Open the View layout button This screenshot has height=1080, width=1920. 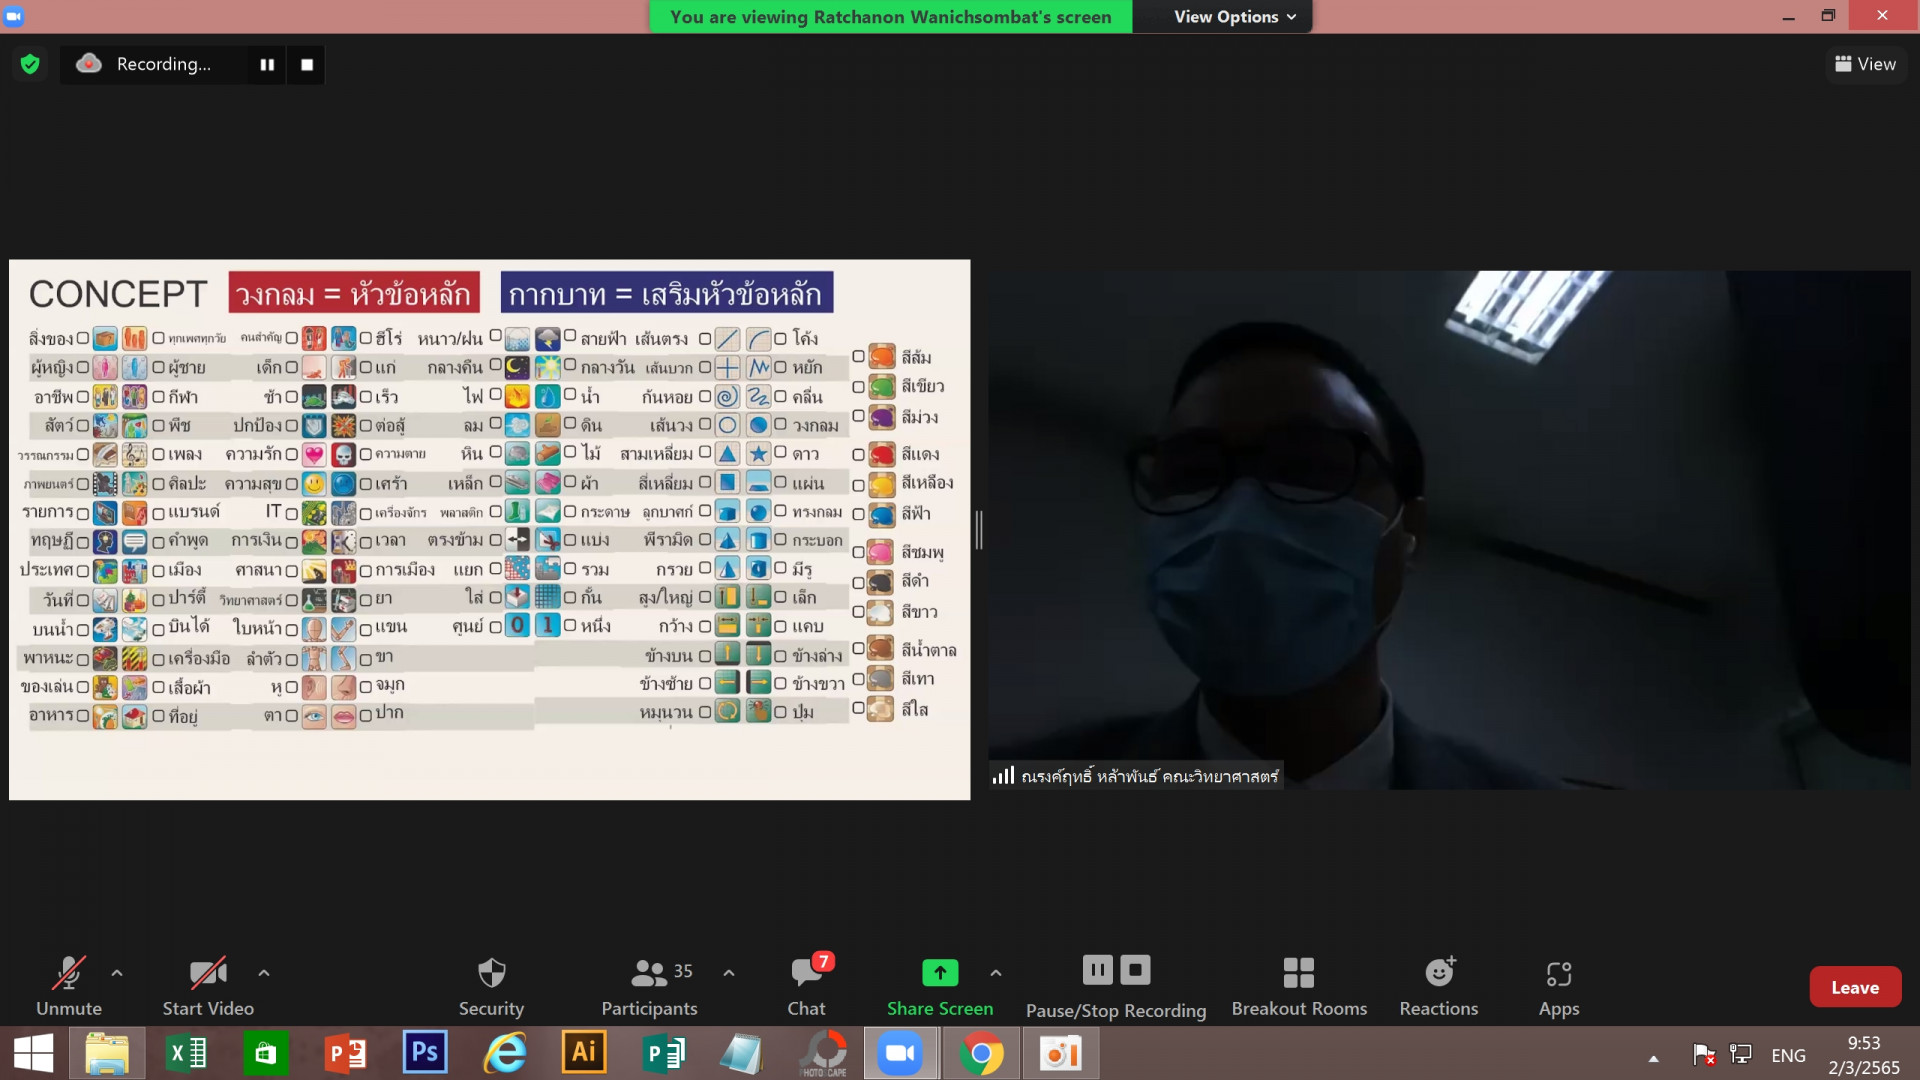coord(1865,64)
